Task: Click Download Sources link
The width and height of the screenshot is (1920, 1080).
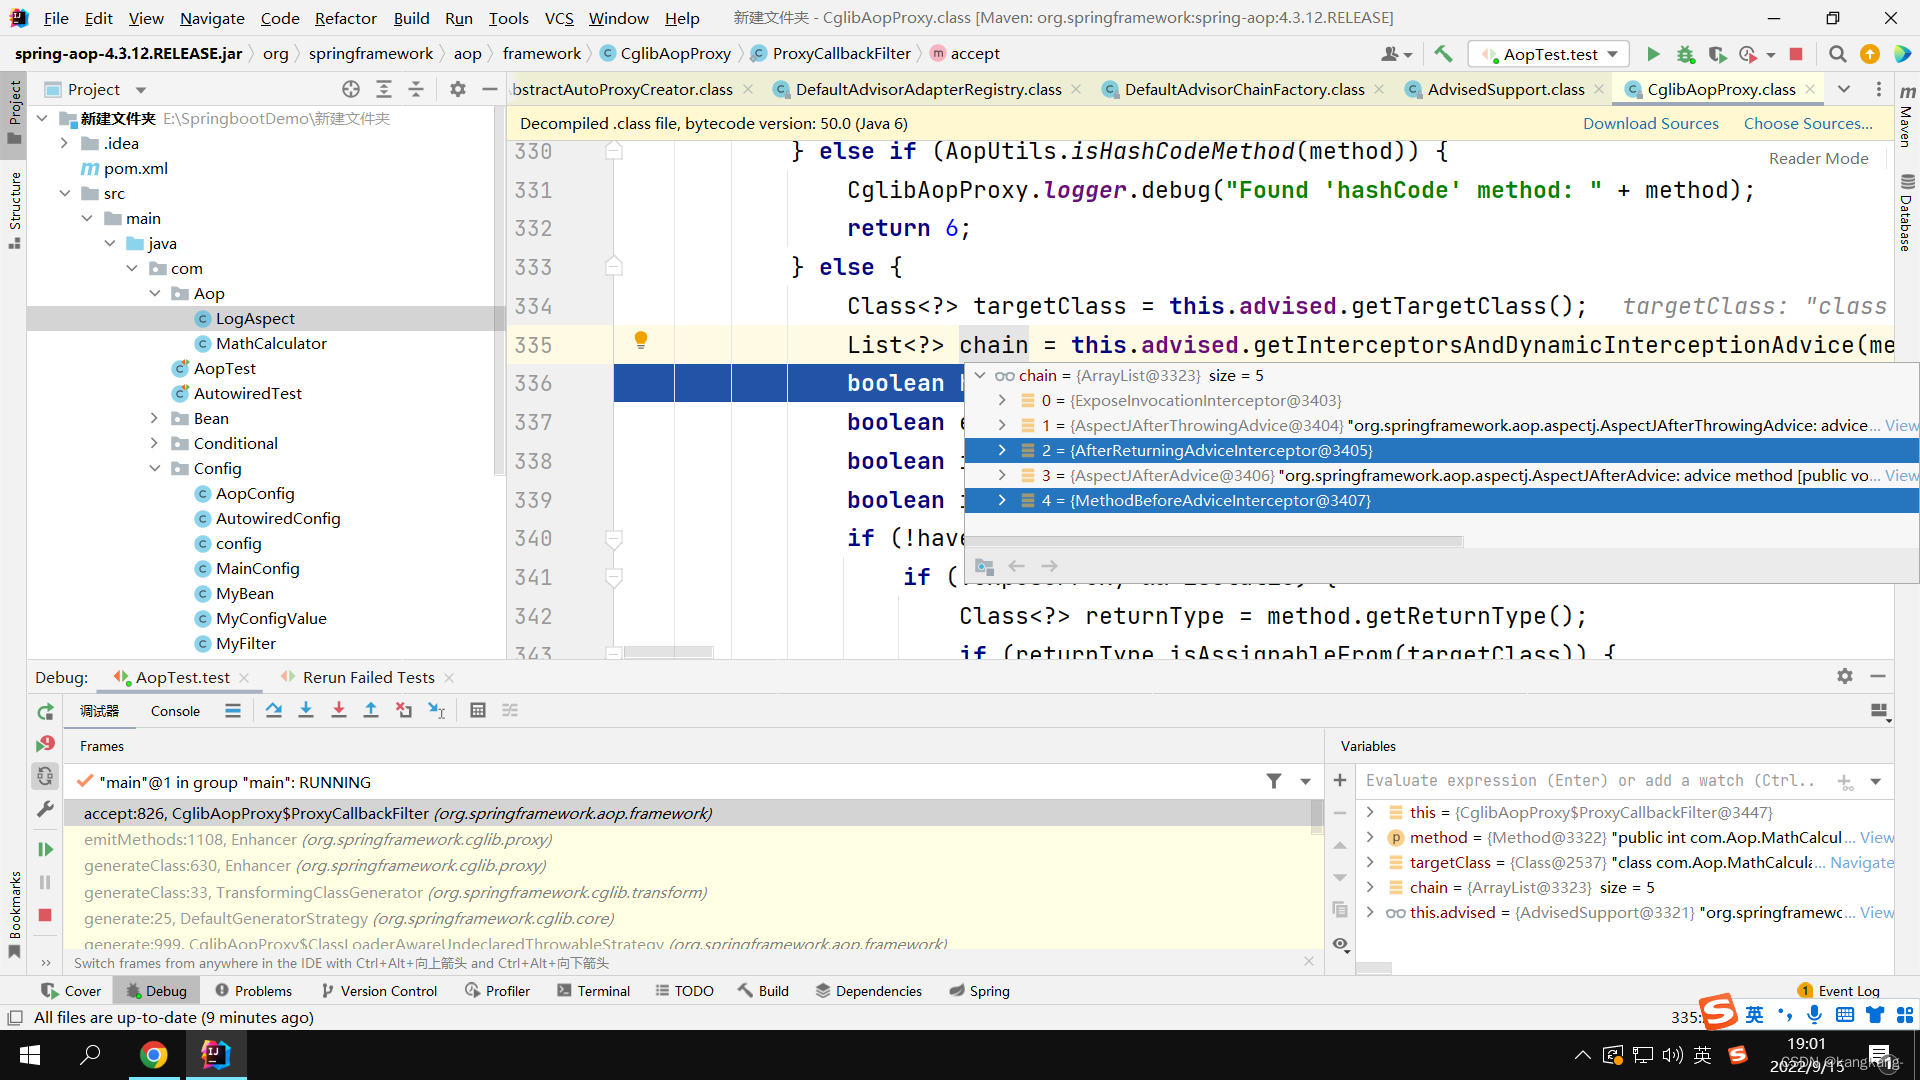Action: click(x=1650, y=123)
